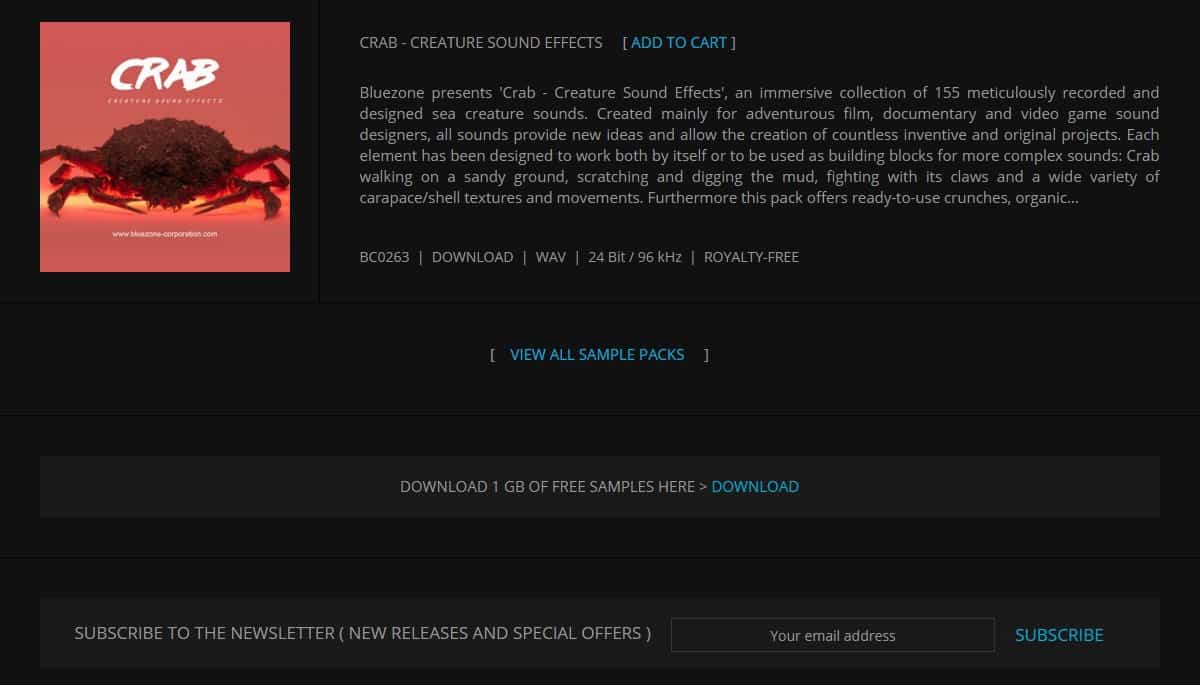Click the ROYALTY-FREE label
This screenshot has height=685, width=1200.
coord(751,257)
